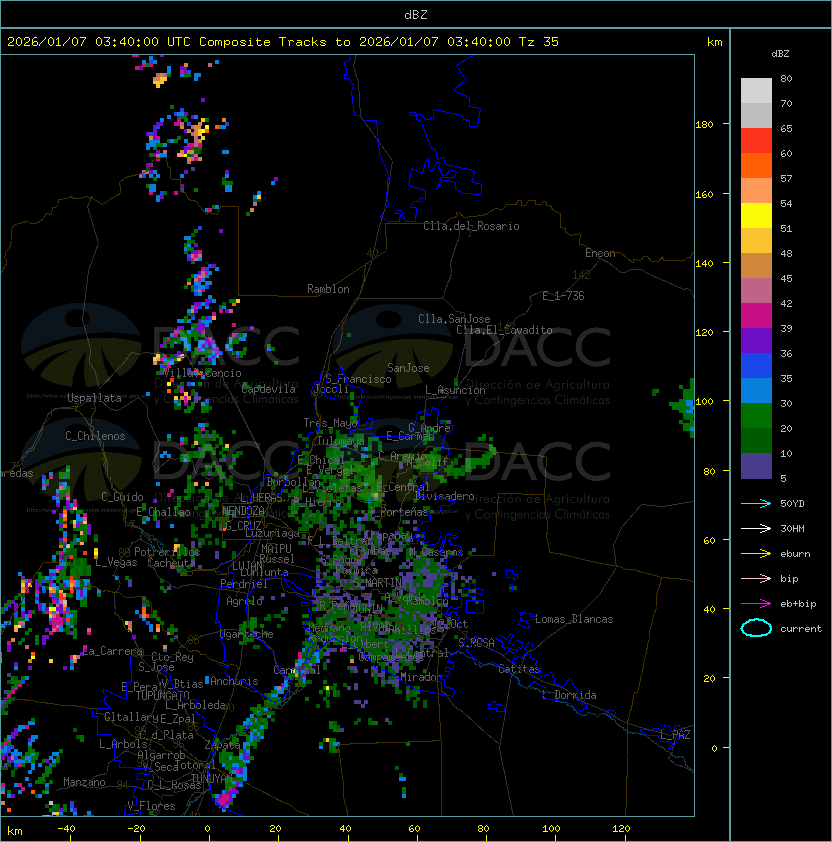Select the slate 5-10 dBZ swatch
Viewport: 832px width, 842px height.
756,466
